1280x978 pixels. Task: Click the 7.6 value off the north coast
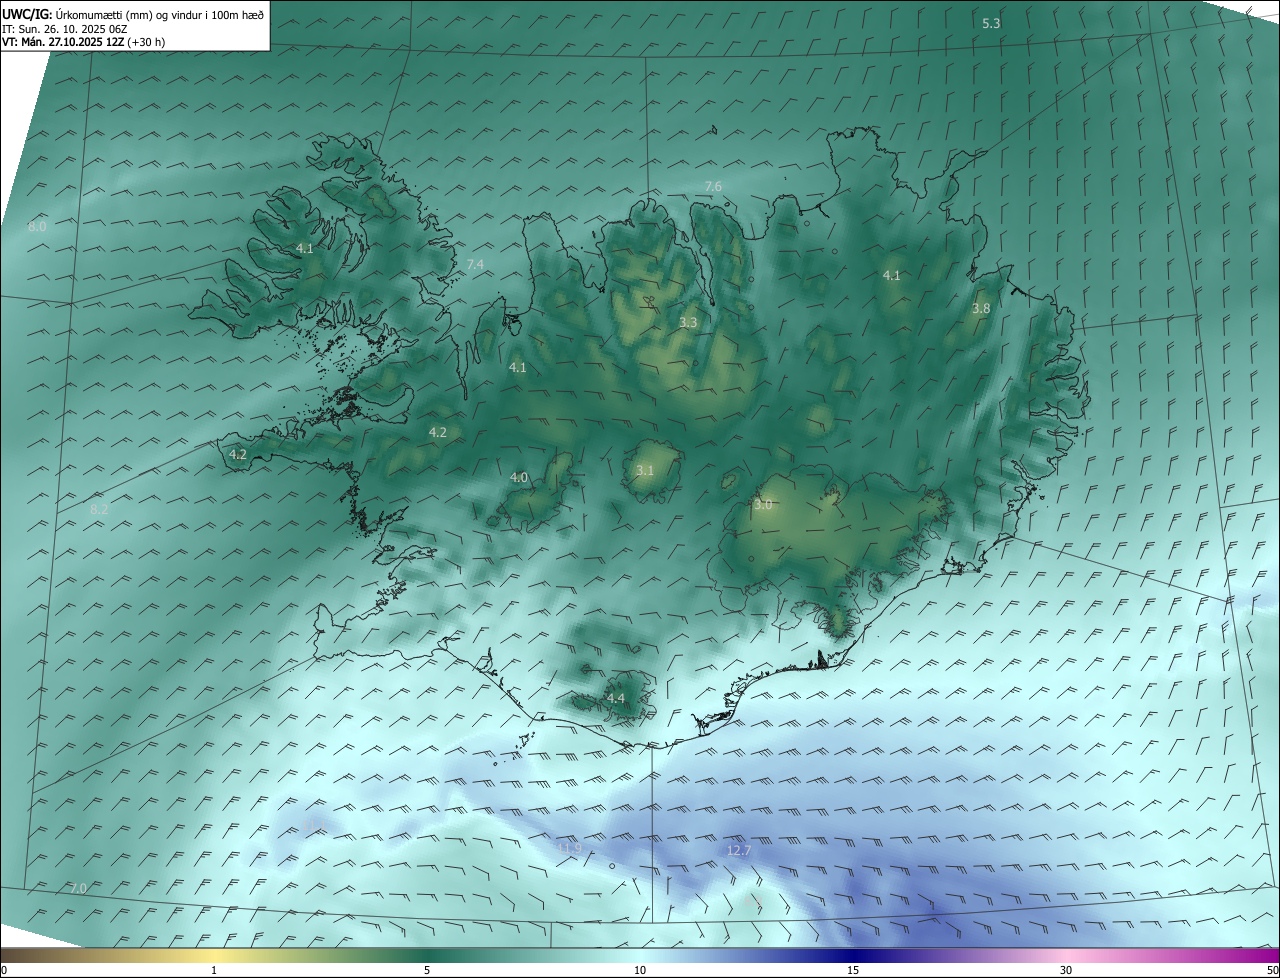pos(713,187)
